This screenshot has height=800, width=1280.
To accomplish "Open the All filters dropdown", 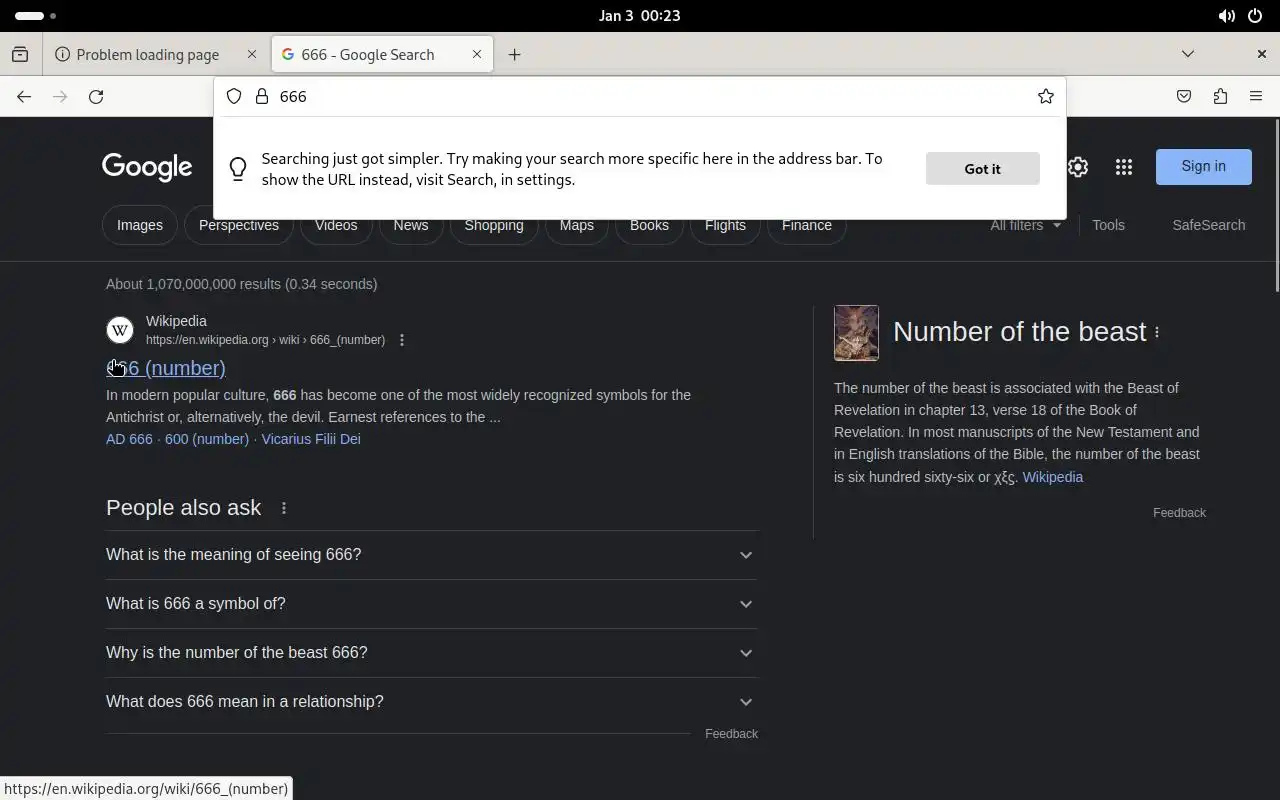I will click(1026, 225).
